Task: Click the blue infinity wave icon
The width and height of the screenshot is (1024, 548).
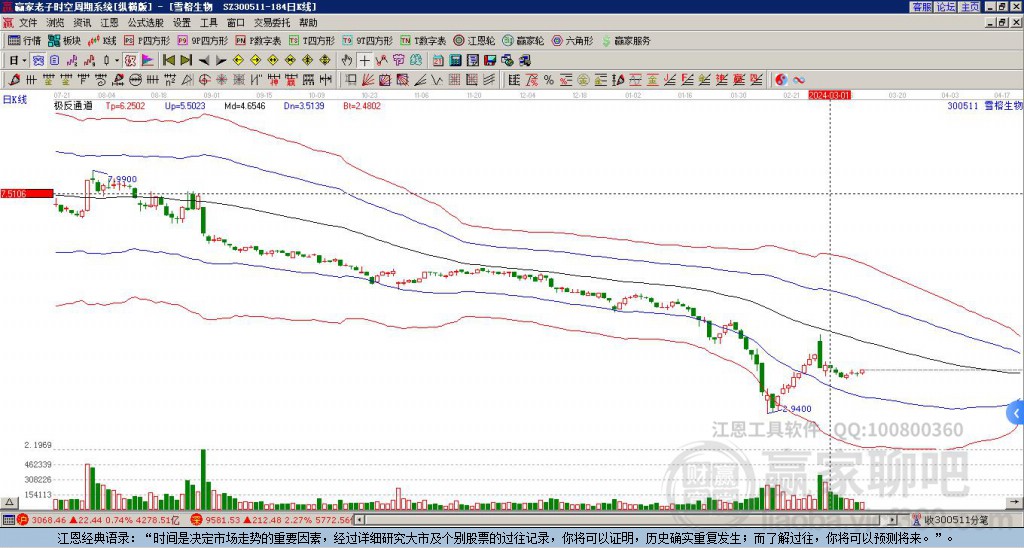Action: click(799, 80)
